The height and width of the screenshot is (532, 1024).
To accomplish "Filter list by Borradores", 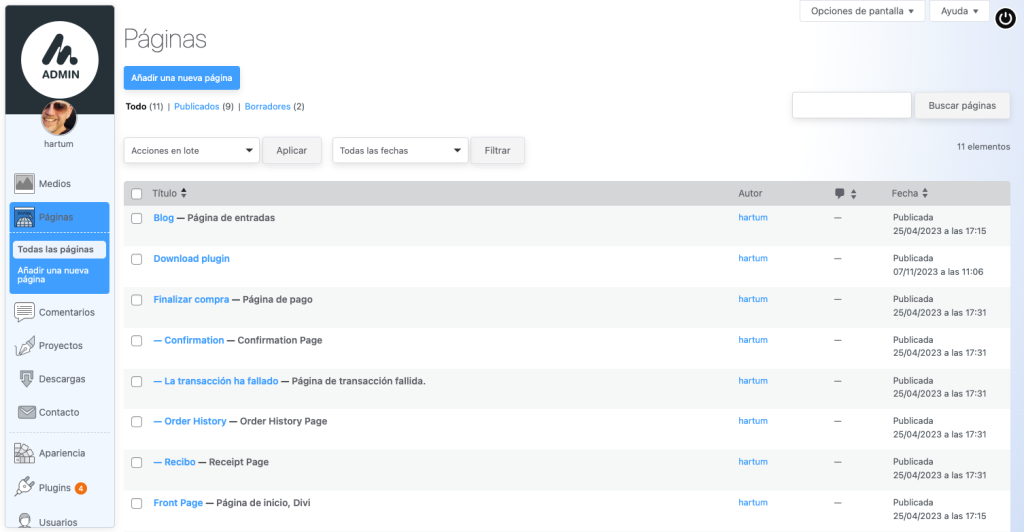I will 267,106.
